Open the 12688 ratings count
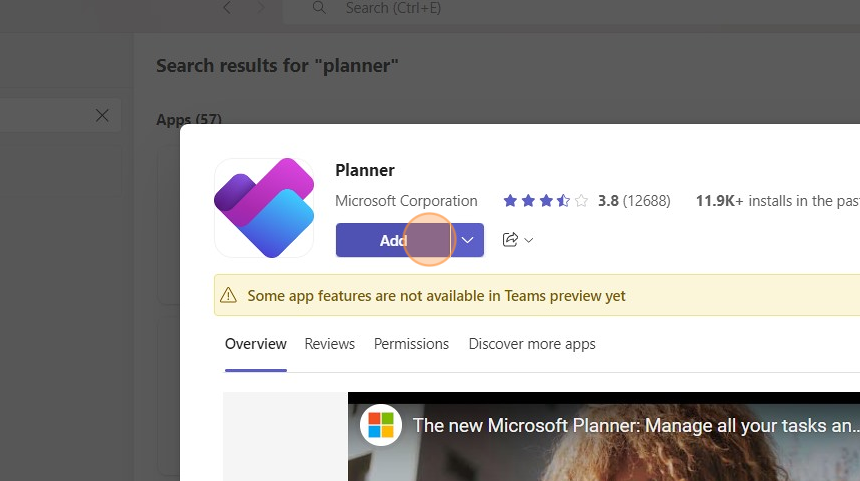 [646, 201]
